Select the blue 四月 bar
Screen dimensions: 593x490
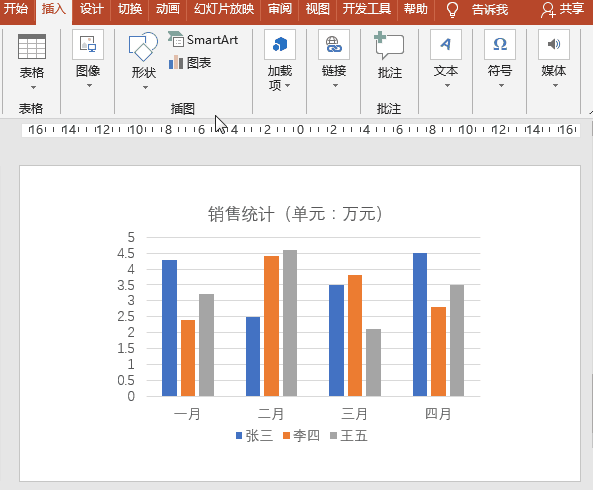click(420, 325)
